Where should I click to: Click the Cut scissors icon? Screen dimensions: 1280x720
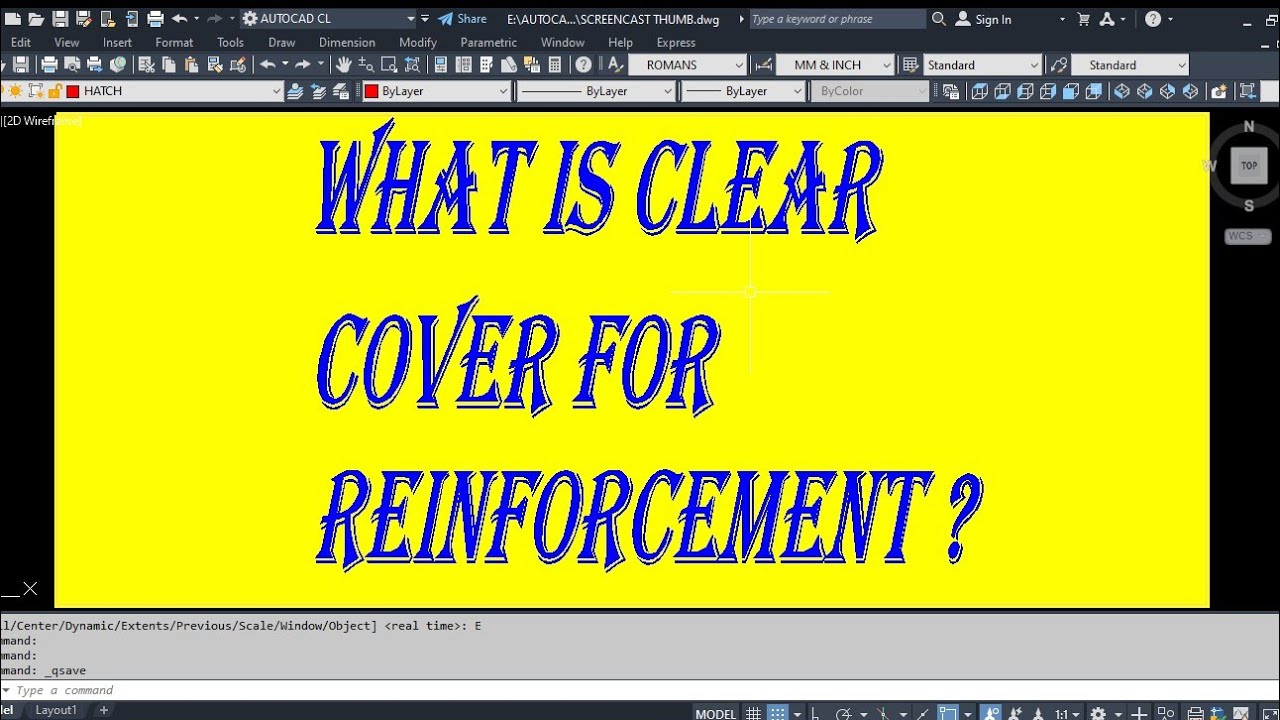(146, 65)
